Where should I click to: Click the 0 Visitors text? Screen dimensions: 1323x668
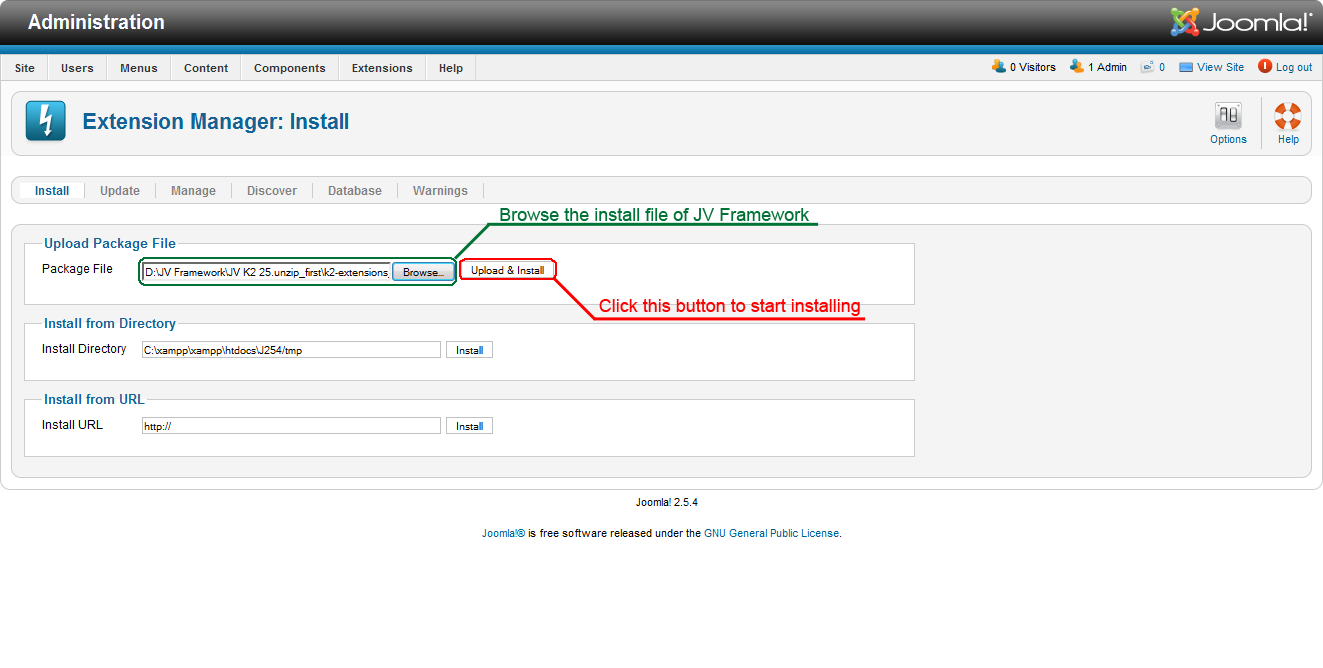coord(1032,68)
